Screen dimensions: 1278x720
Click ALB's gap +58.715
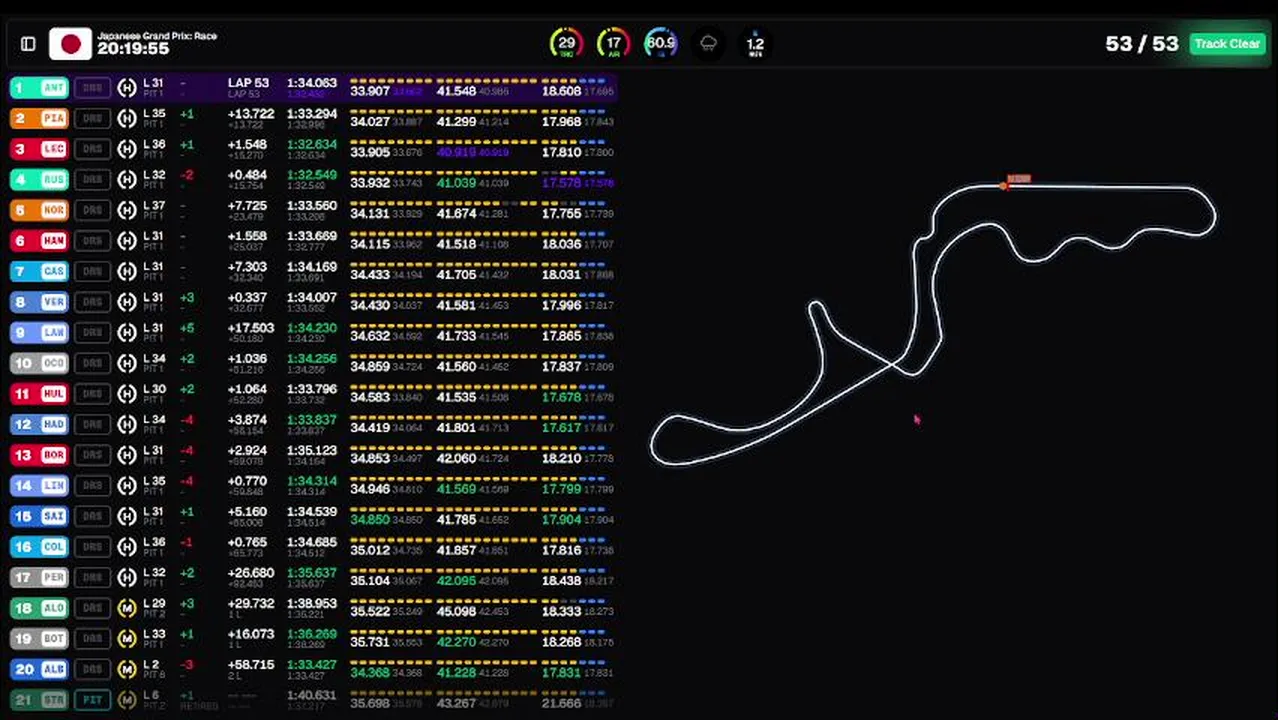[x=251, y=664]
